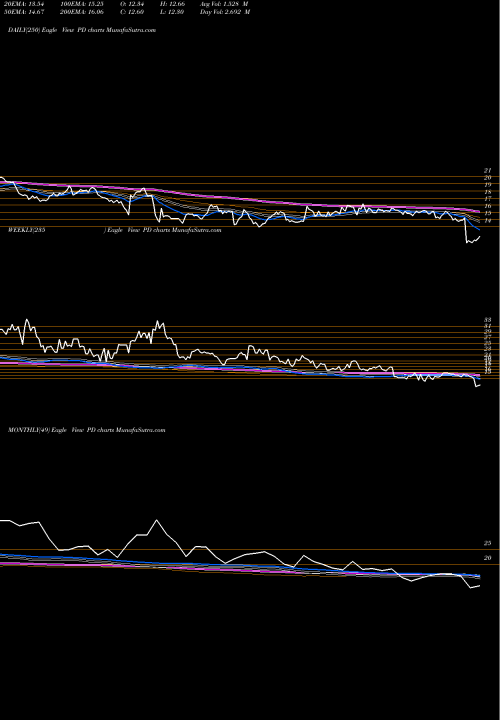The image size is (500, 720).
Task: Select the Low price L: value
Action: point(172,12)
